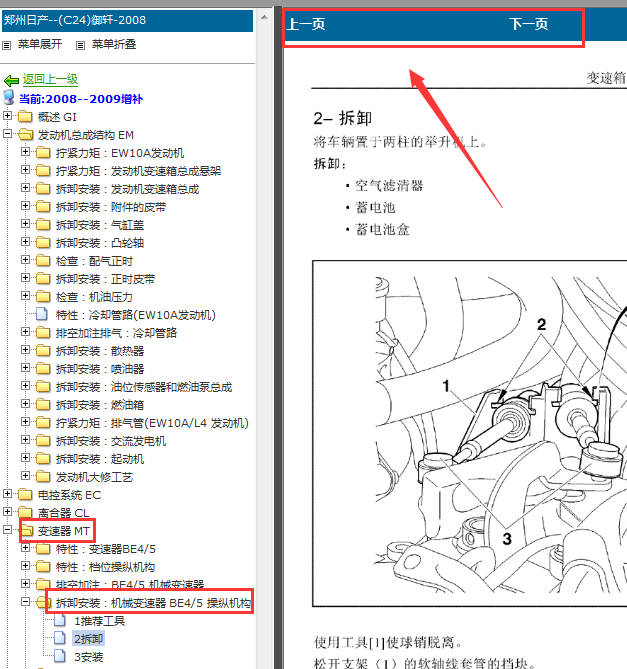Open 拆卸安装：正时皮带 entry
The width and height of the screenshot is (627, 669).
pos(105,279)
